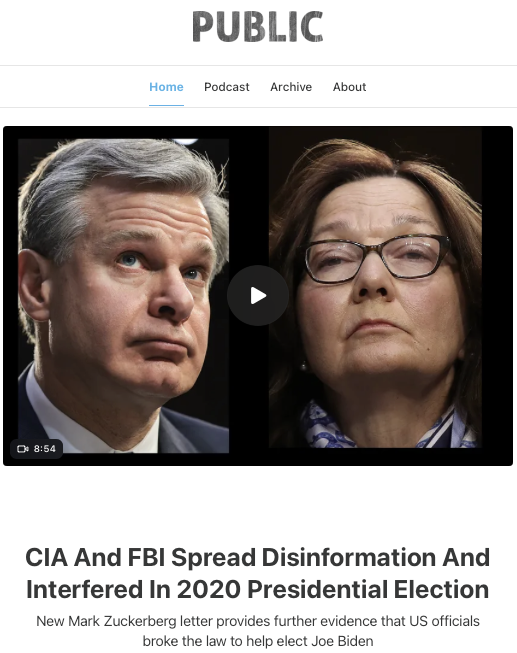517x653 pixels.
Task: Open the Home tab
Action: (166, 87)
